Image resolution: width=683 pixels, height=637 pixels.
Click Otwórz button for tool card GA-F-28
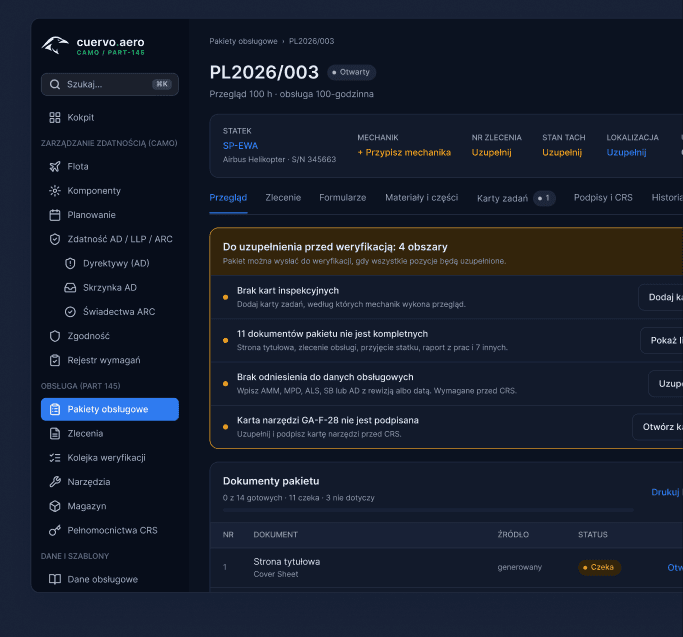658,427
